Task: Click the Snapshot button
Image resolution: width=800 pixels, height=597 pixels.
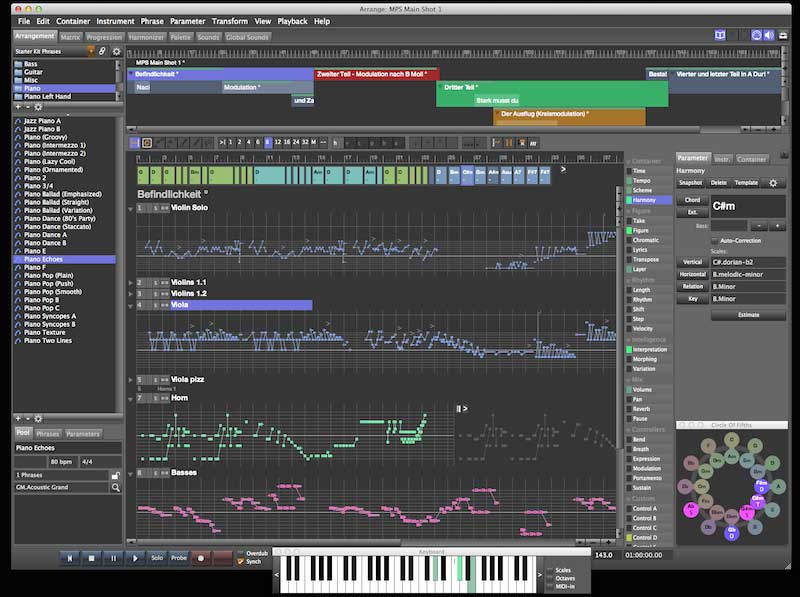Action: pos(690,183)
